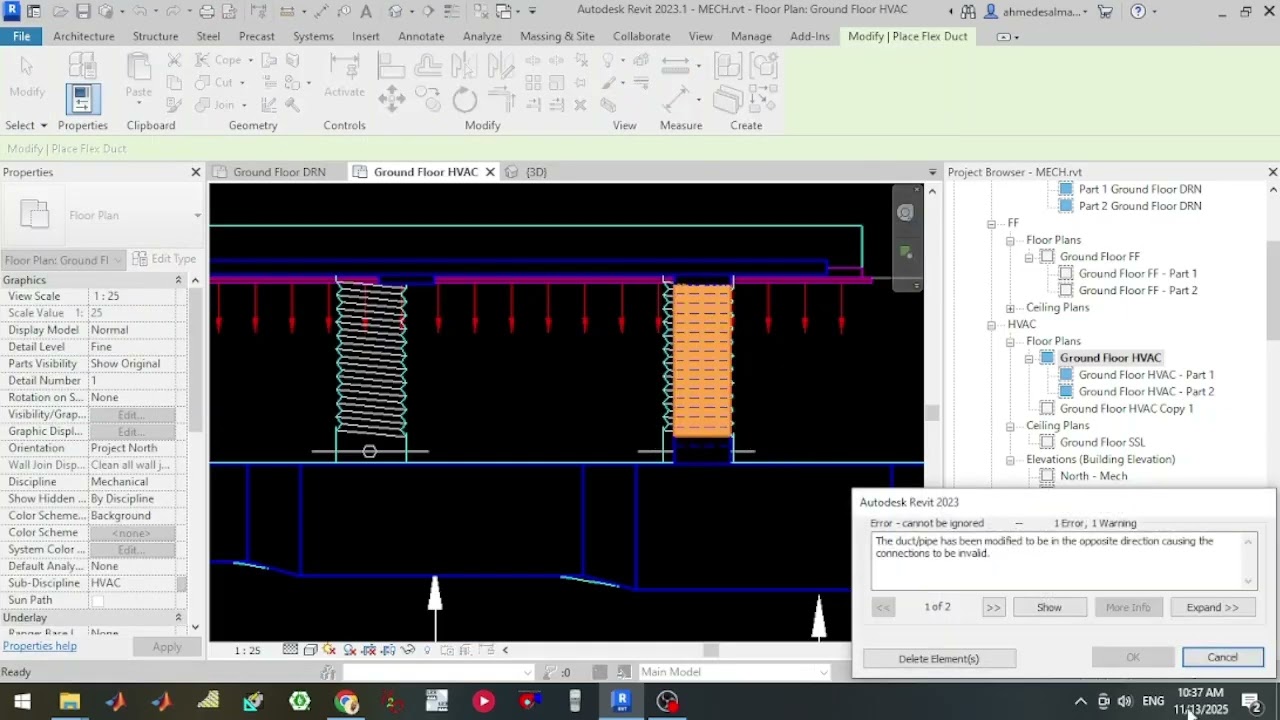
Task: Select Ground Floor HVAC Copy 1 view
Action: tap(1126, 409)
